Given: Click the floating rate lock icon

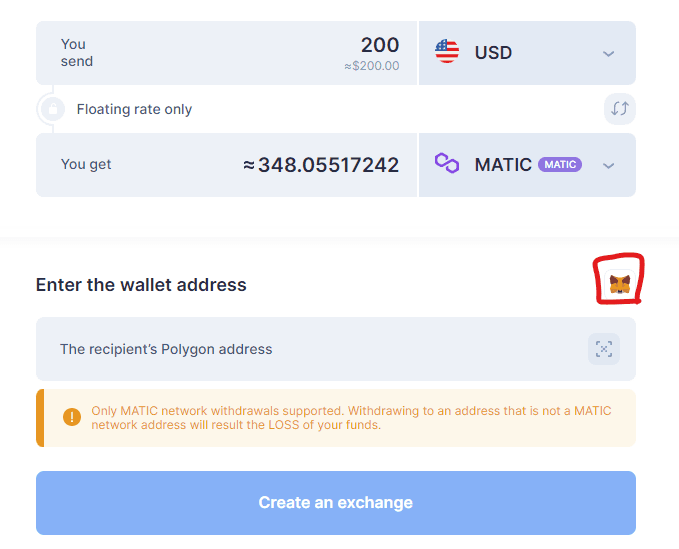Looking at the screenshot, I should tap(53, 109).
